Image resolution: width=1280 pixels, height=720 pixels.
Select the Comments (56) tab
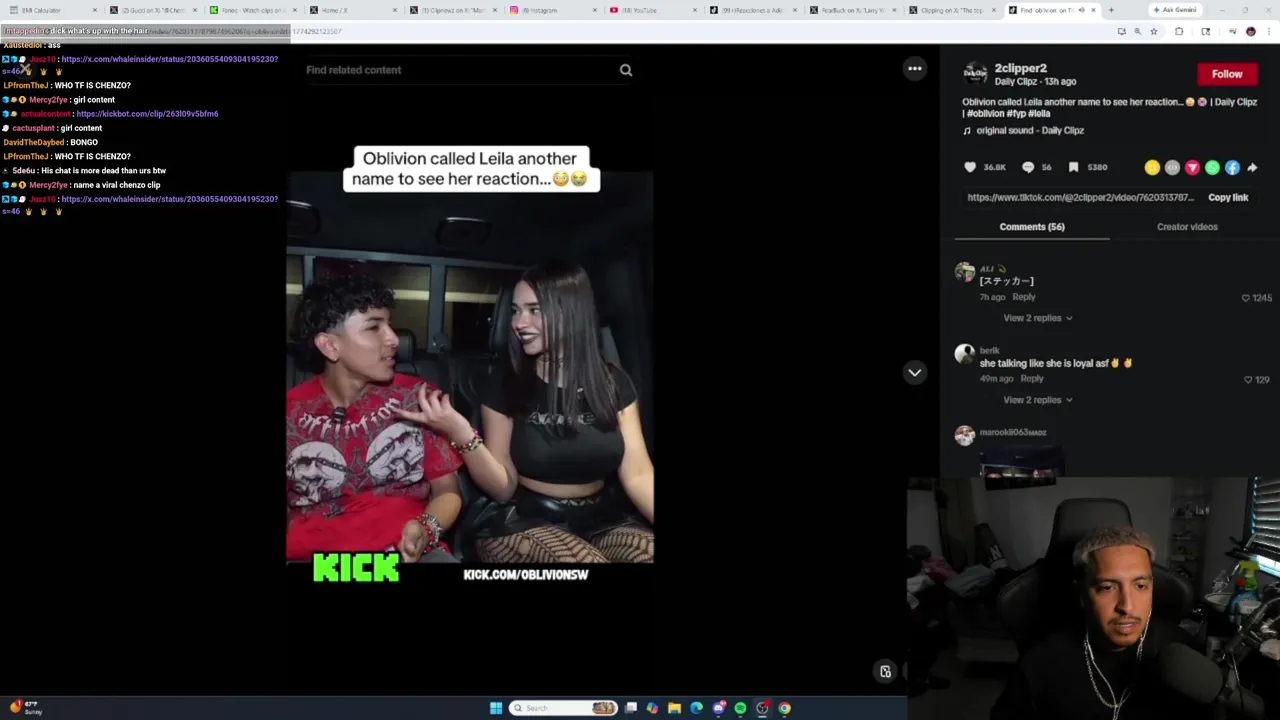pos(1032,227)
